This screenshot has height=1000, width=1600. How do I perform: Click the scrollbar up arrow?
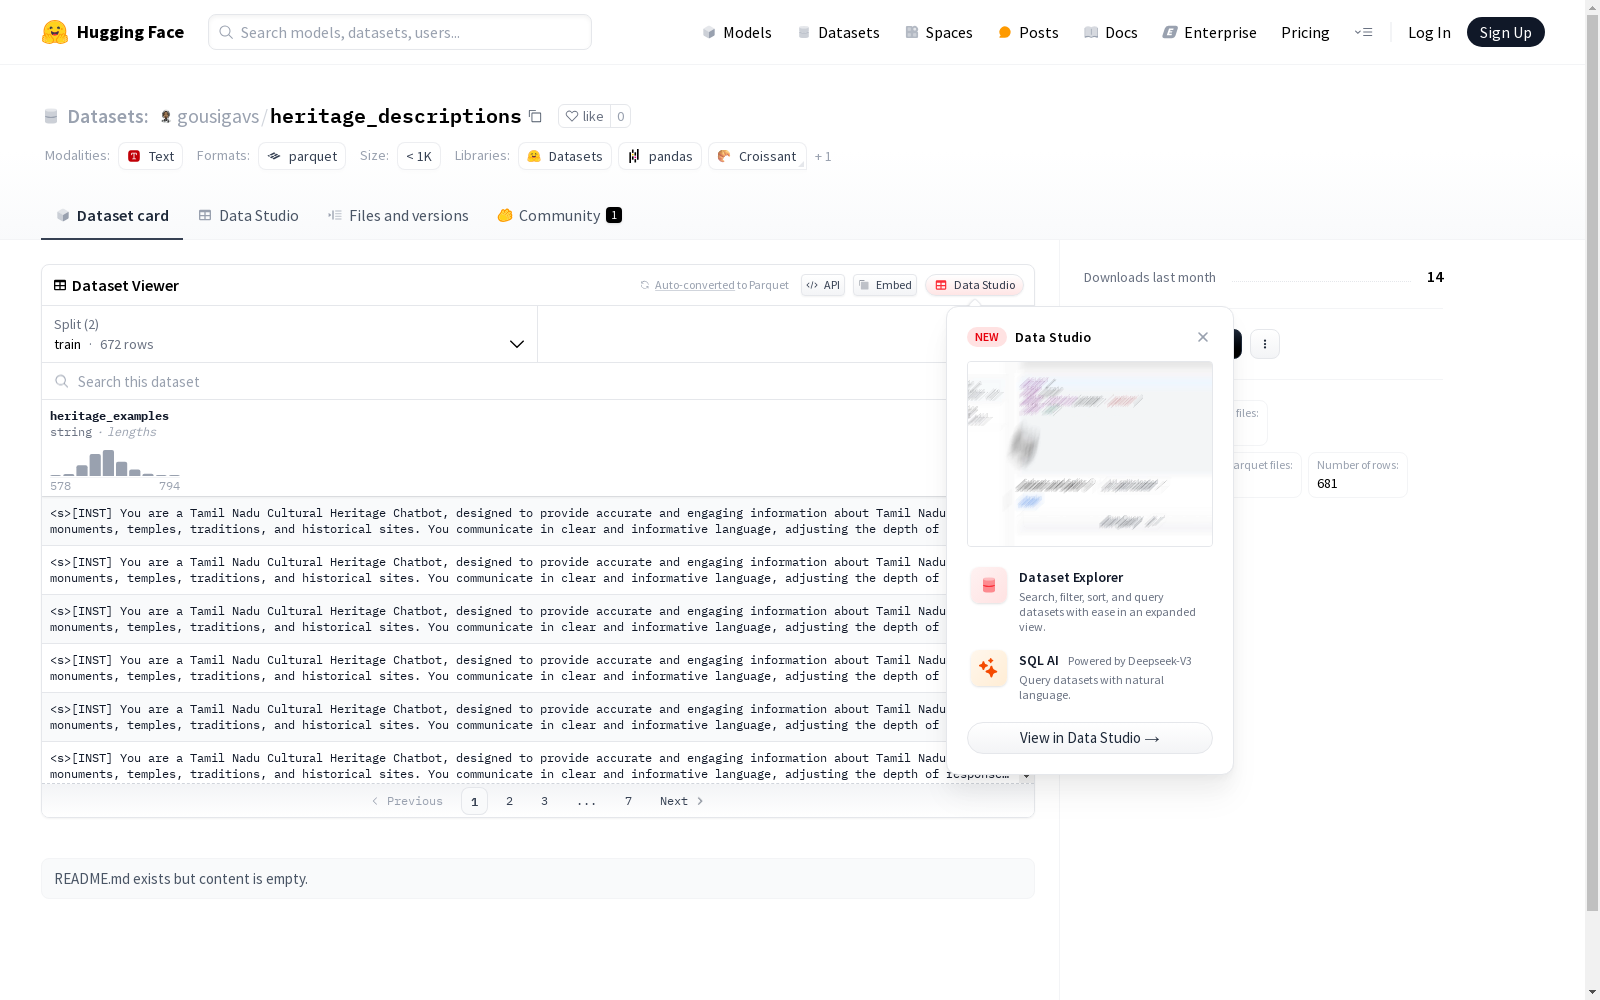(x=1592, y=7)
